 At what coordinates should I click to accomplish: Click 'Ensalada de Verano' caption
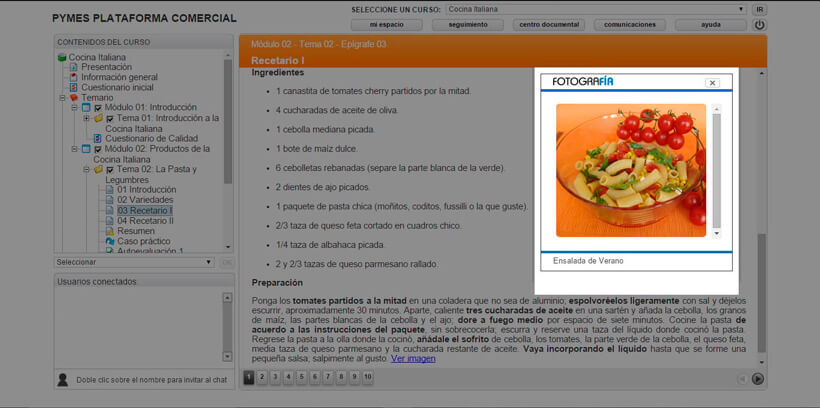coord(588,260)
